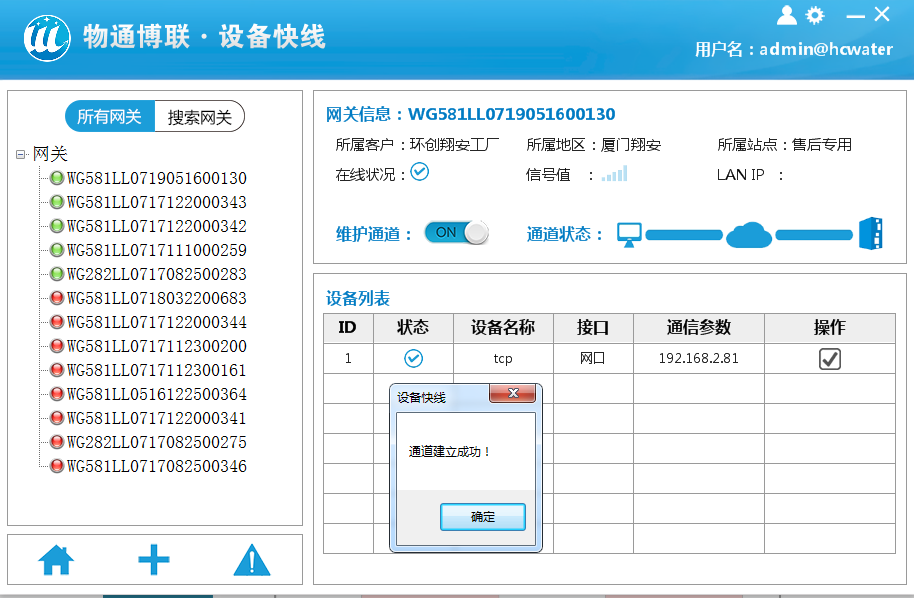Click IP address 192.168.2.81 cell
914x598 pixels.
(699, 358)
